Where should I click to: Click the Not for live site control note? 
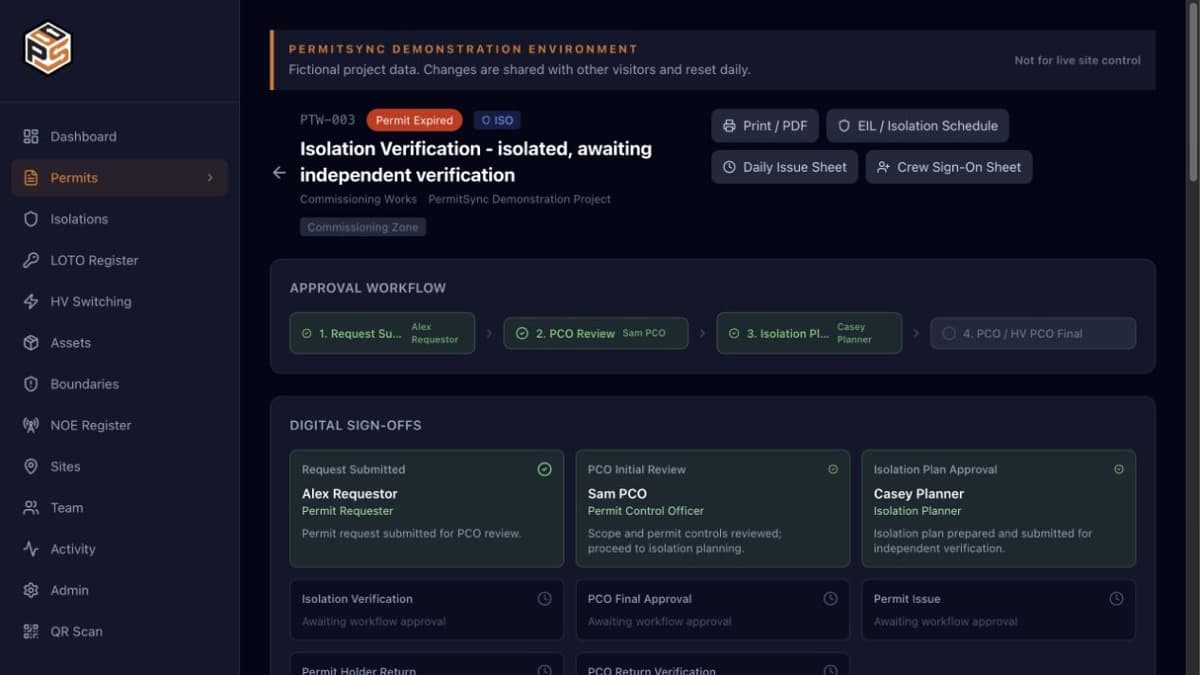click(x=1078, y=60)
